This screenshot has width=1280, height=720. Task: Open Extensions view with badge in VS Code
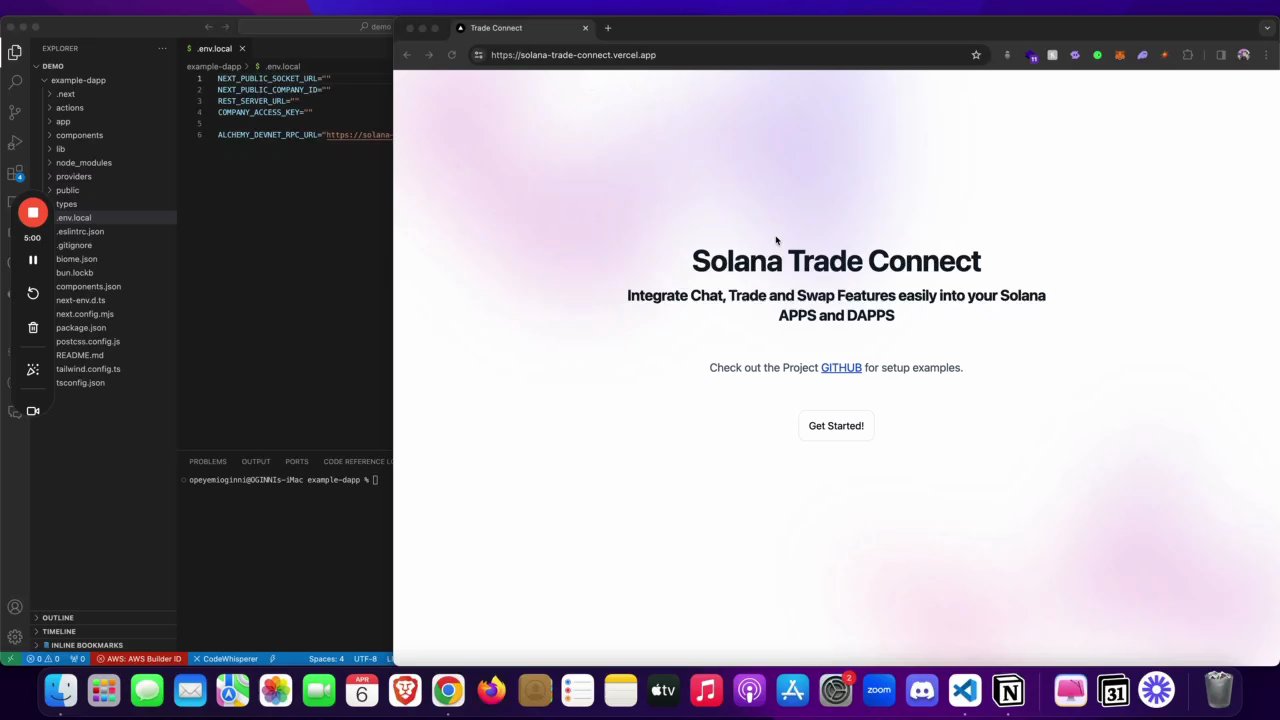[15, 174]
